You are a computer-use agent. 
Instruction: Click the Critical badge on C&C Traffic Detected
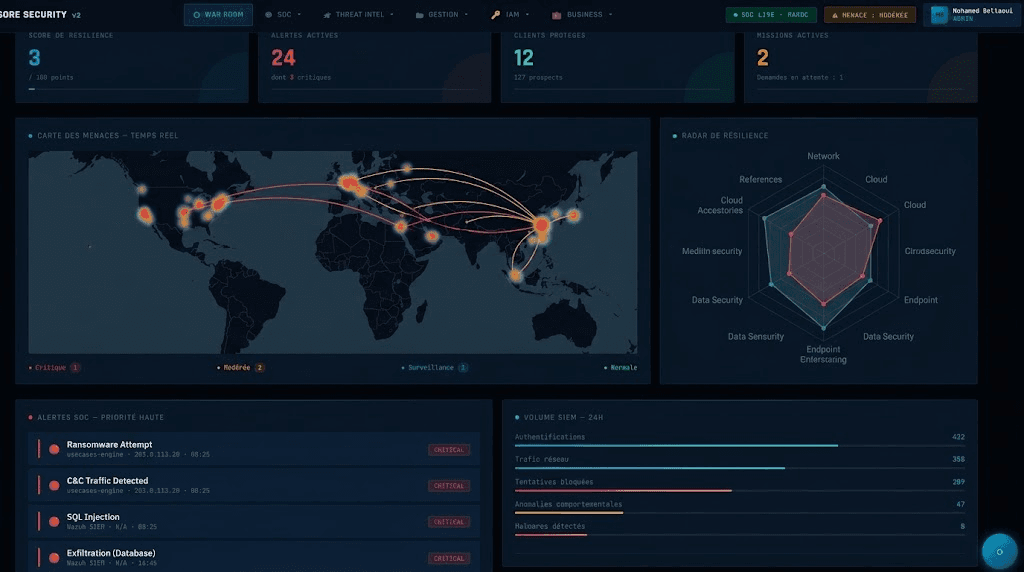click(x=449, y=486)
